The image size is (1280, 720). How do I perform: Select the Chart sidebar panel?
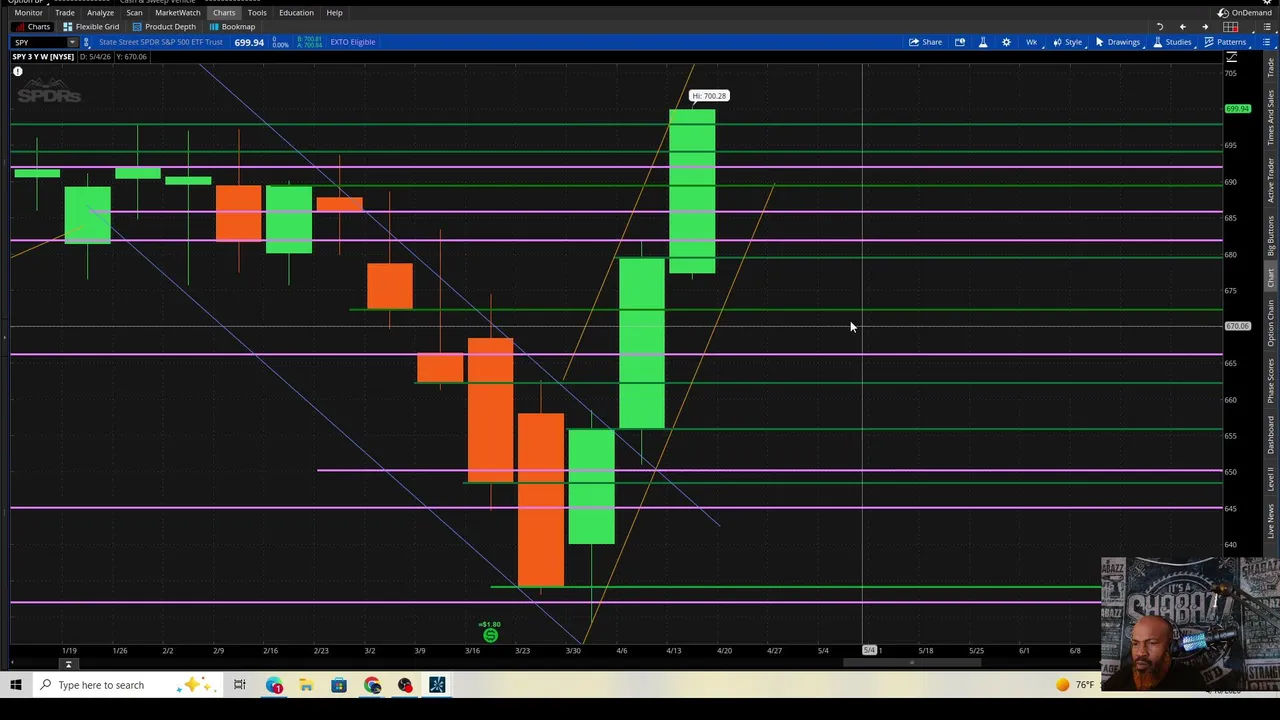coord(1272,278)
